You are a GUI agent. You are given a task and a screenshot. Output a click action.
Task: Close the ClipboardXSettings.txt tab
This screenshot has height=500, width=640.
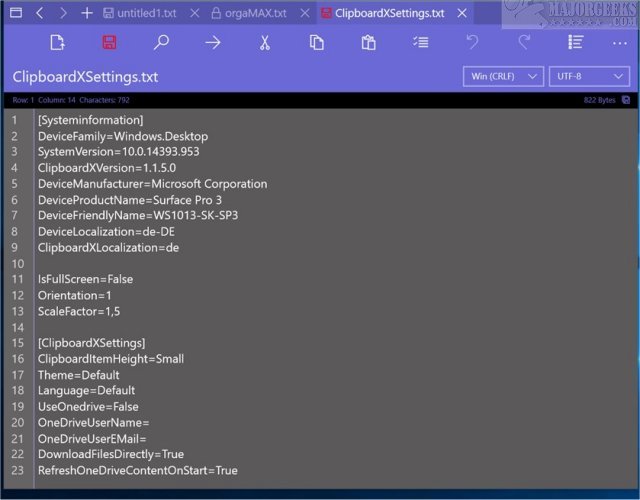coord(462,13)
